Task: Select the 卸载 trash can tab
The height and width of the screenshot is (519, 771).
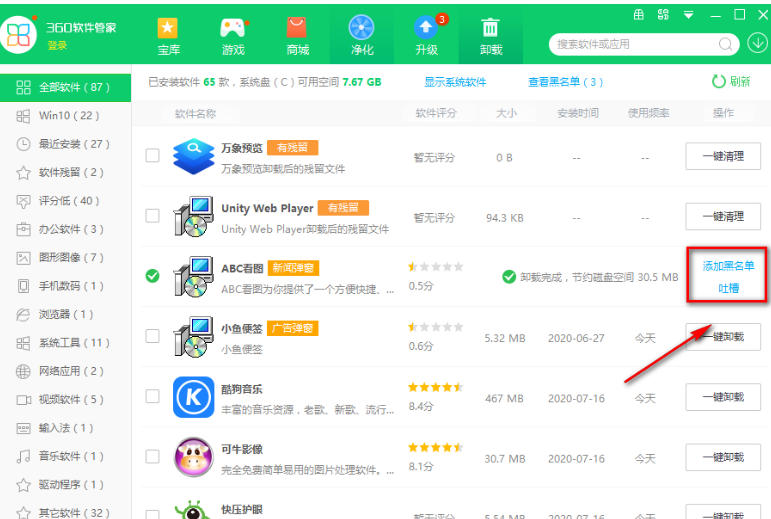Action: point(491,35)
